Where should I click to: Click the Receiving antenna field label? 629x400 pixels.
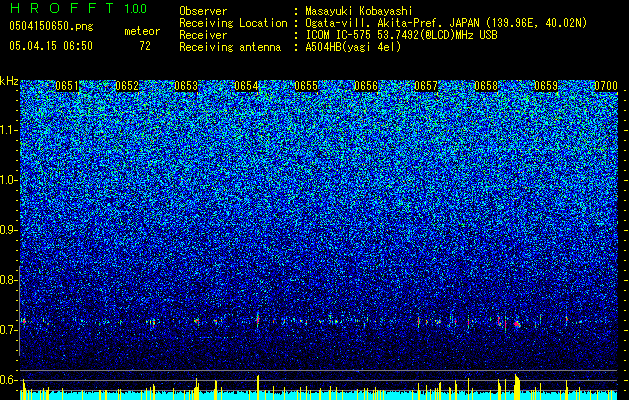[x=230, y=47]
